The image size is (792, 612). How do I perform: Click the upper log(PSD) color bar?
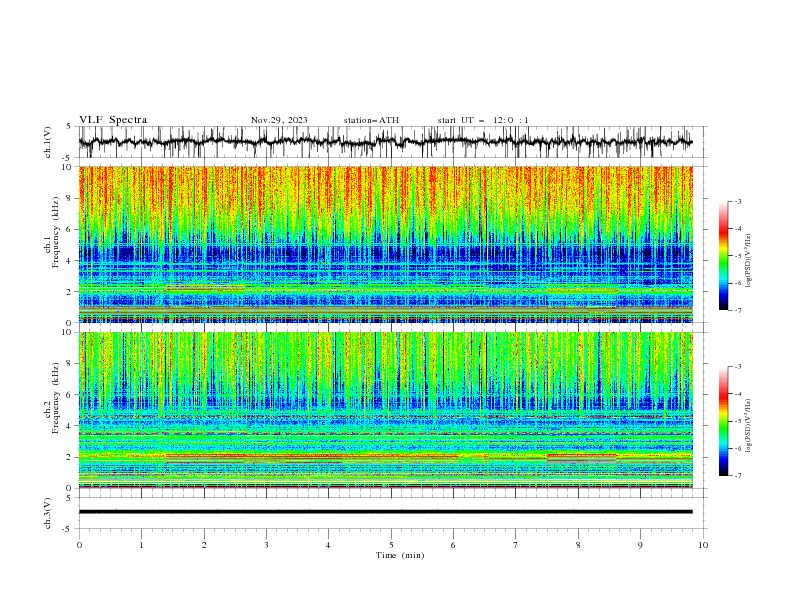[724, 256]
